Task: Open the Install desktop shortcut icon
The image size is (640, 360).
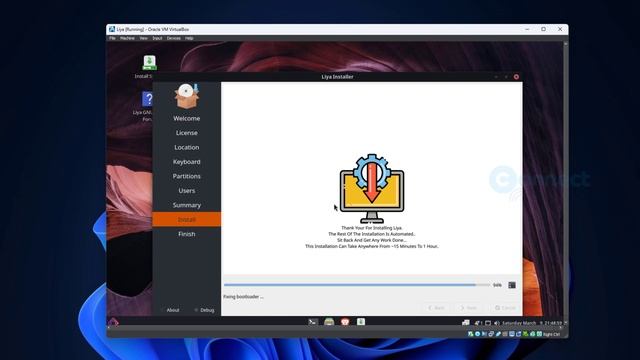Action: tap(149, 63)
